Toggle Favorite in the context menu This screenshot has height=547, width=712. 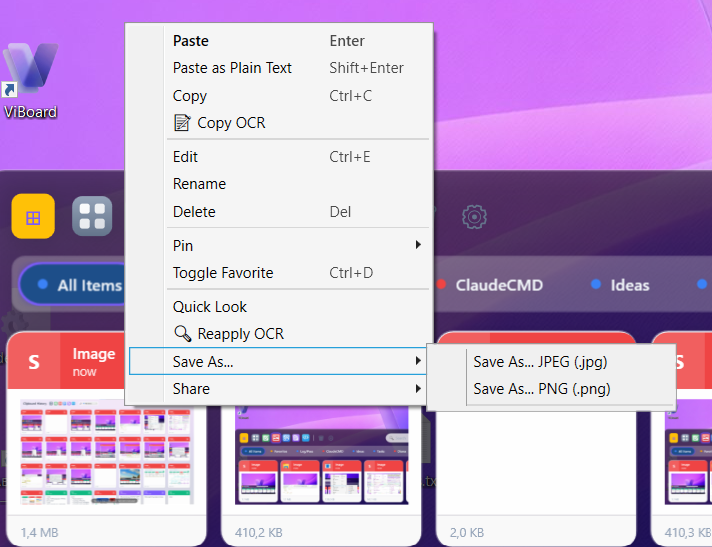coord(222,273)
